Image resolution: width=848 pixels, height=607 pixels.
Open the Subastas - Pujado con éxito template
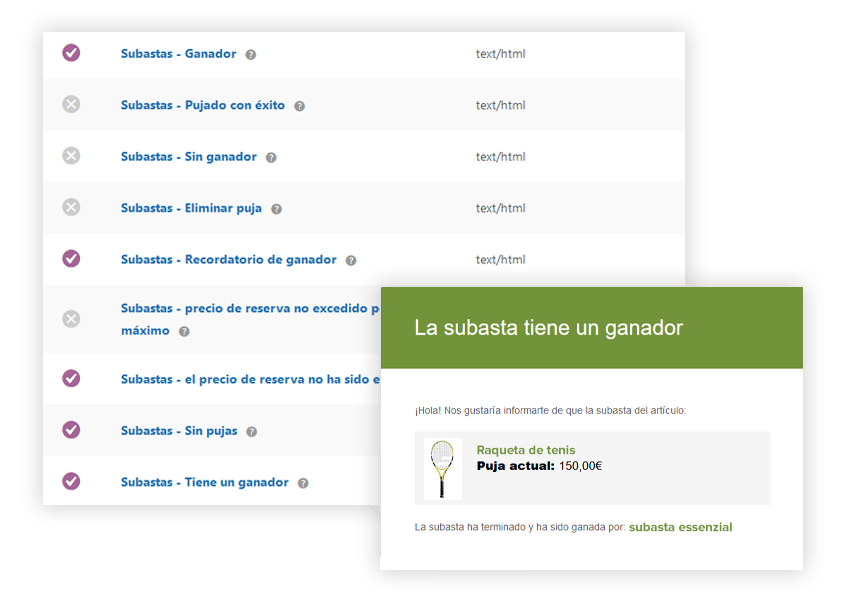click(203, 105)
